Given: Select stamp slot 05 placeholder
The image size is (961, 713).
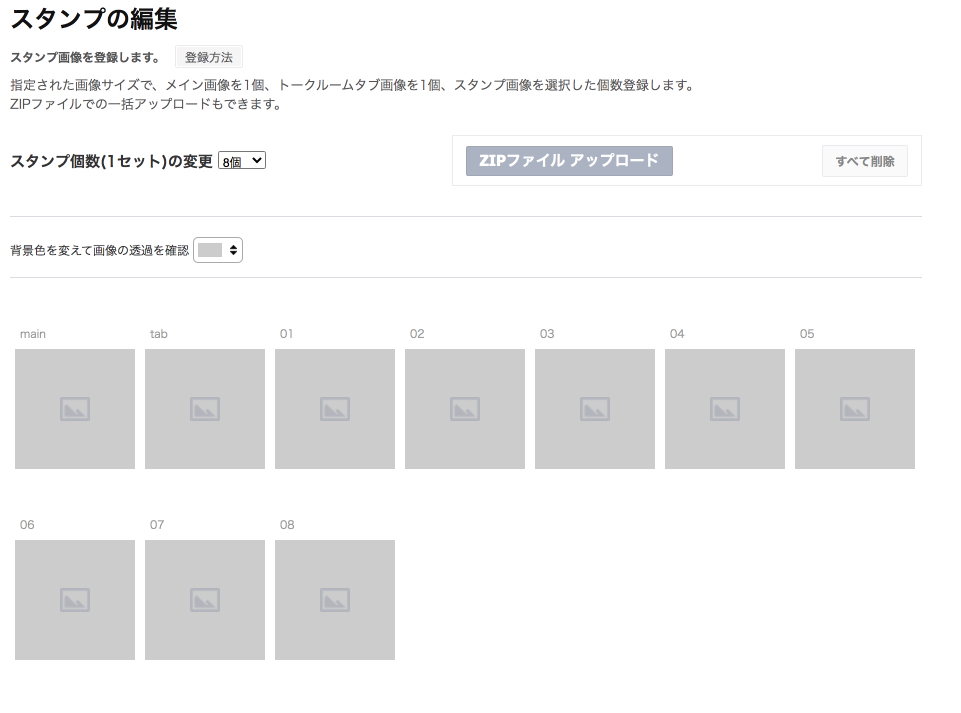Looking at the screenshot, I should [x=854, y=409].
